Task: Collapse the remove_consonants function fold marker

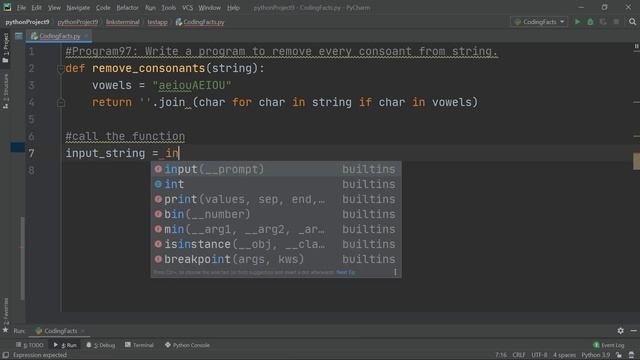Action: point(60,69)
